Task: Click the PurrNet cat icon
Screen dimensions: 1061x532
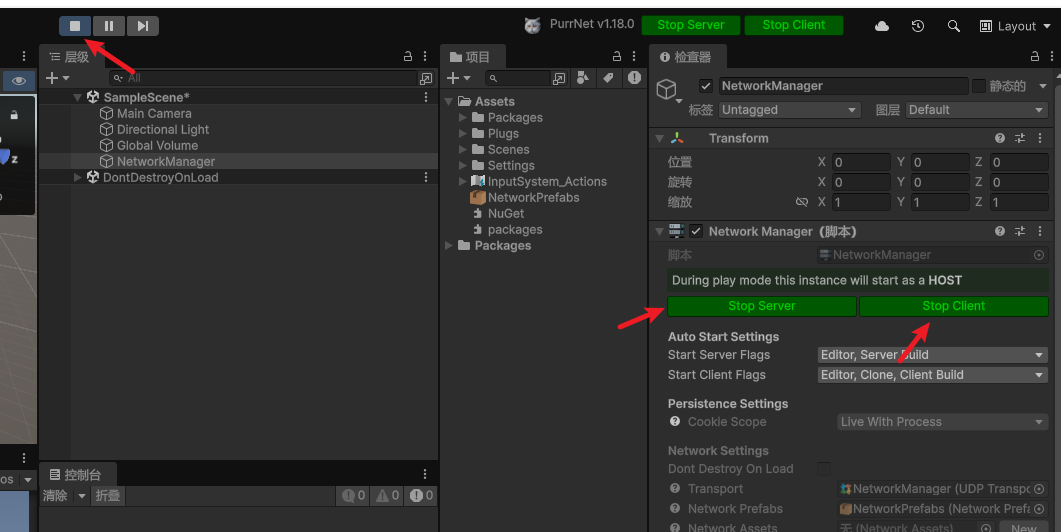Action: tap(533, 26)
